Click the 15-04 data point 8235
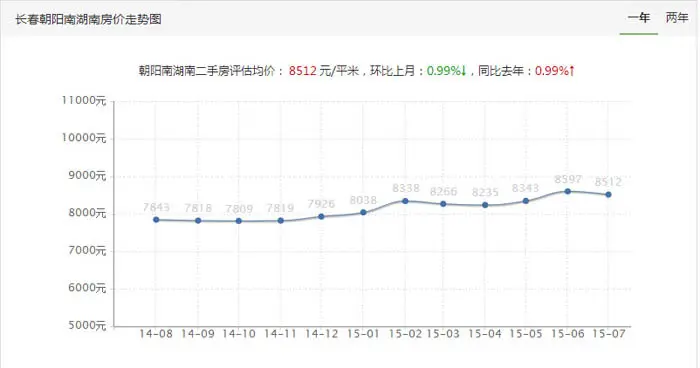 click(485, 205)
